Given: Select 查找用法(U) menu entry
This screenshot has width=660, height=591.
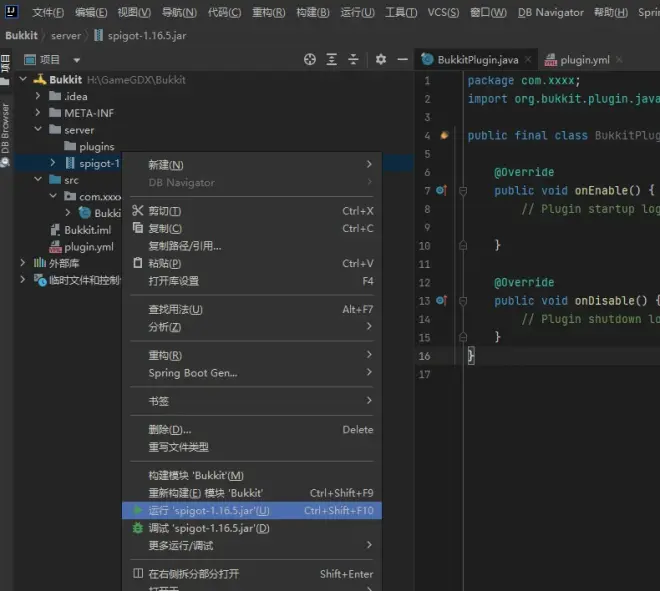Looking at the screenshot, I should coord(252,309).
